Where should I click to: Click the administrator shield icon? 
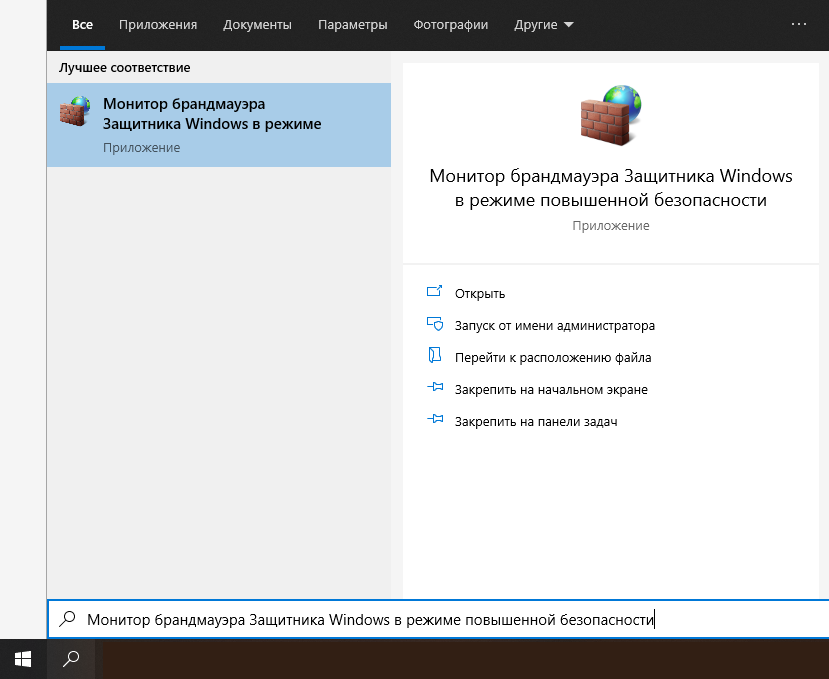pyautogui.click(x=435, y=323)
